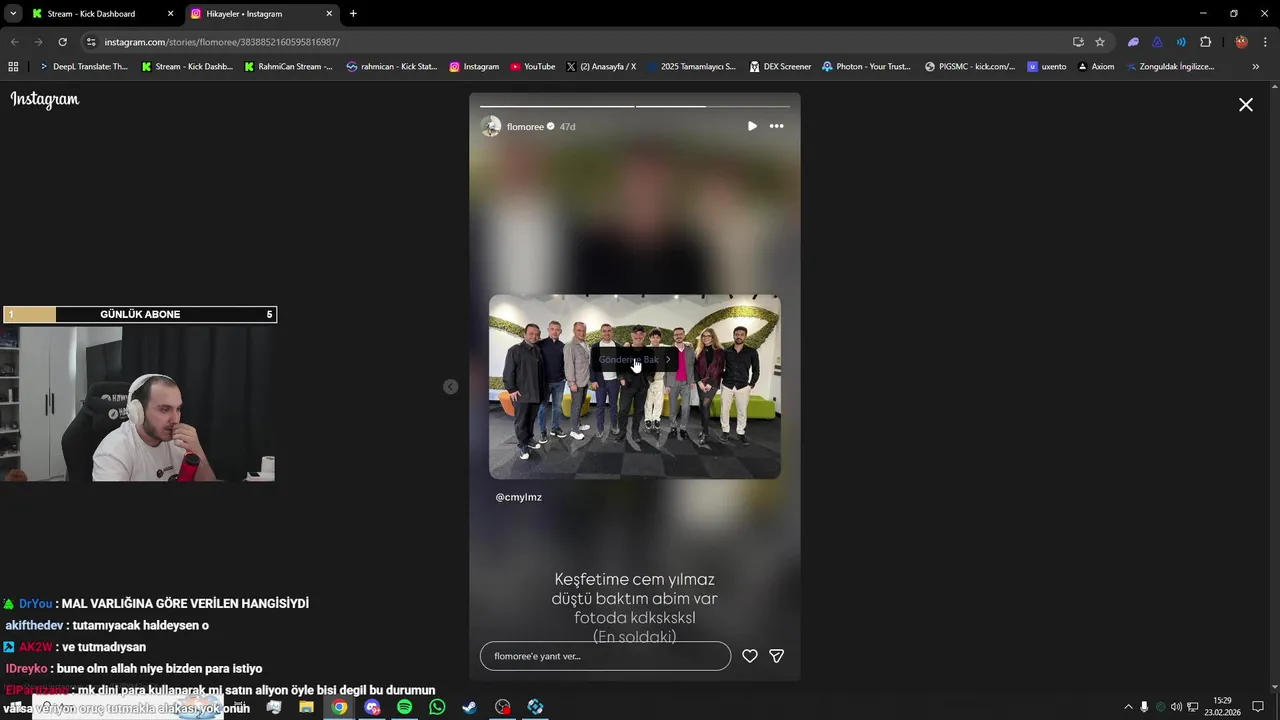
Task: Open DeepL Translate bookmark
Action: pyautogui.click(x=83, y=67)
